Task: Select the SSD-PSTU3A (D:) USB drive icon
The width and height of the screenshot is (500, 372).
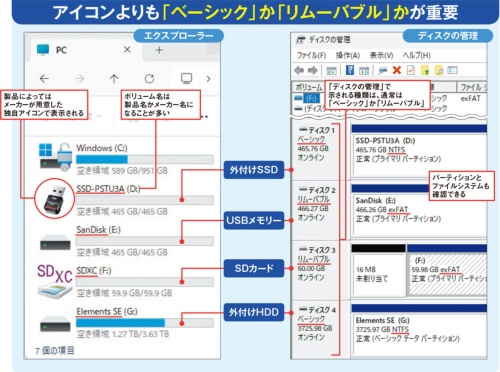Action: point(55,199)
